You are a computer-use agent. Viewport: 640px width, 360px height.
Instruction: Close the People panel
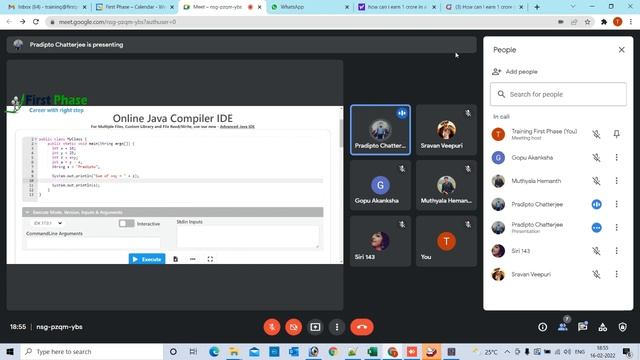[621, 50]
